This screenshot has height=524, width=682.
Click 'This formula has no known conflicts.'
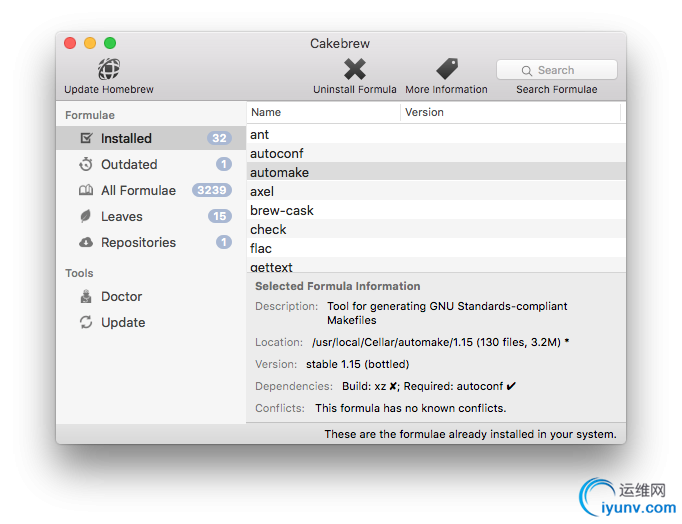(411, 408)
